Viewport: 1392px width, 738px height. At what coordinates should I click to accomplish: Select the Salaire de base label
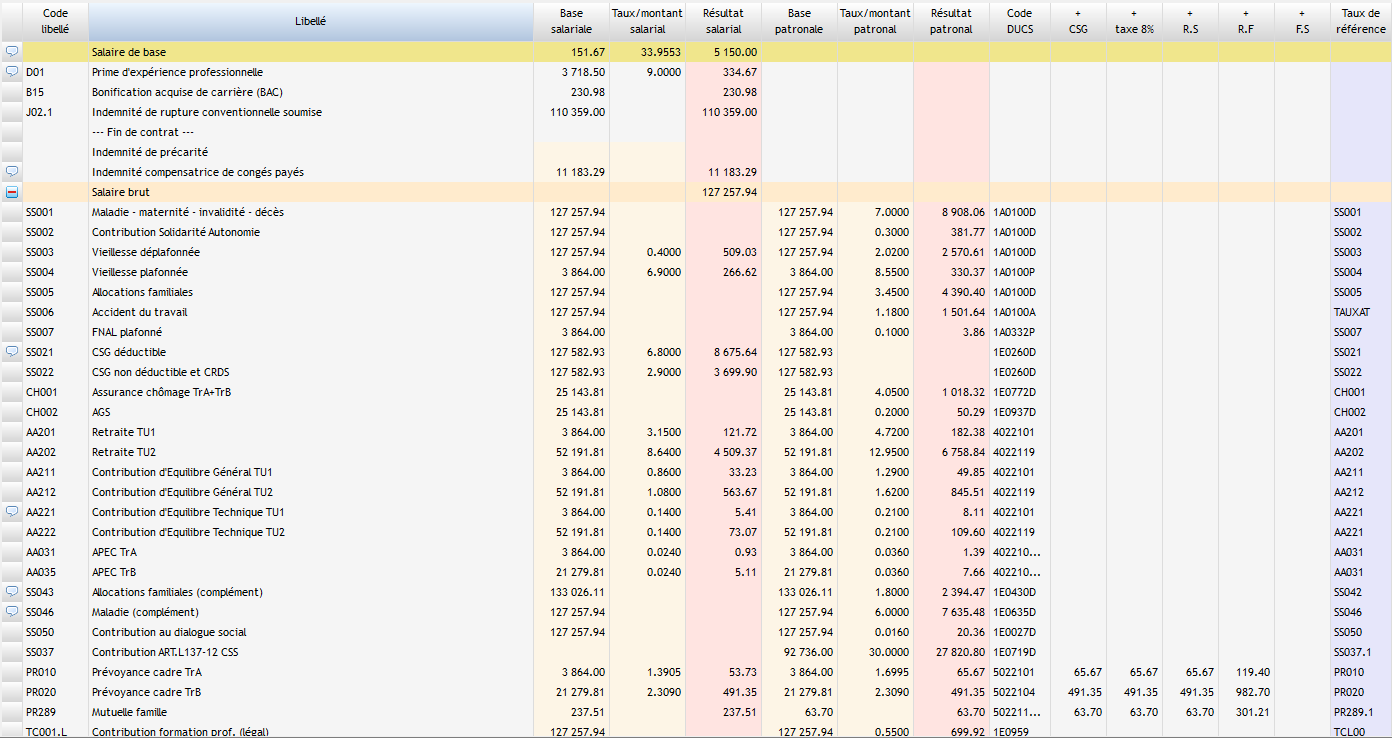click(x=129, y=52)
